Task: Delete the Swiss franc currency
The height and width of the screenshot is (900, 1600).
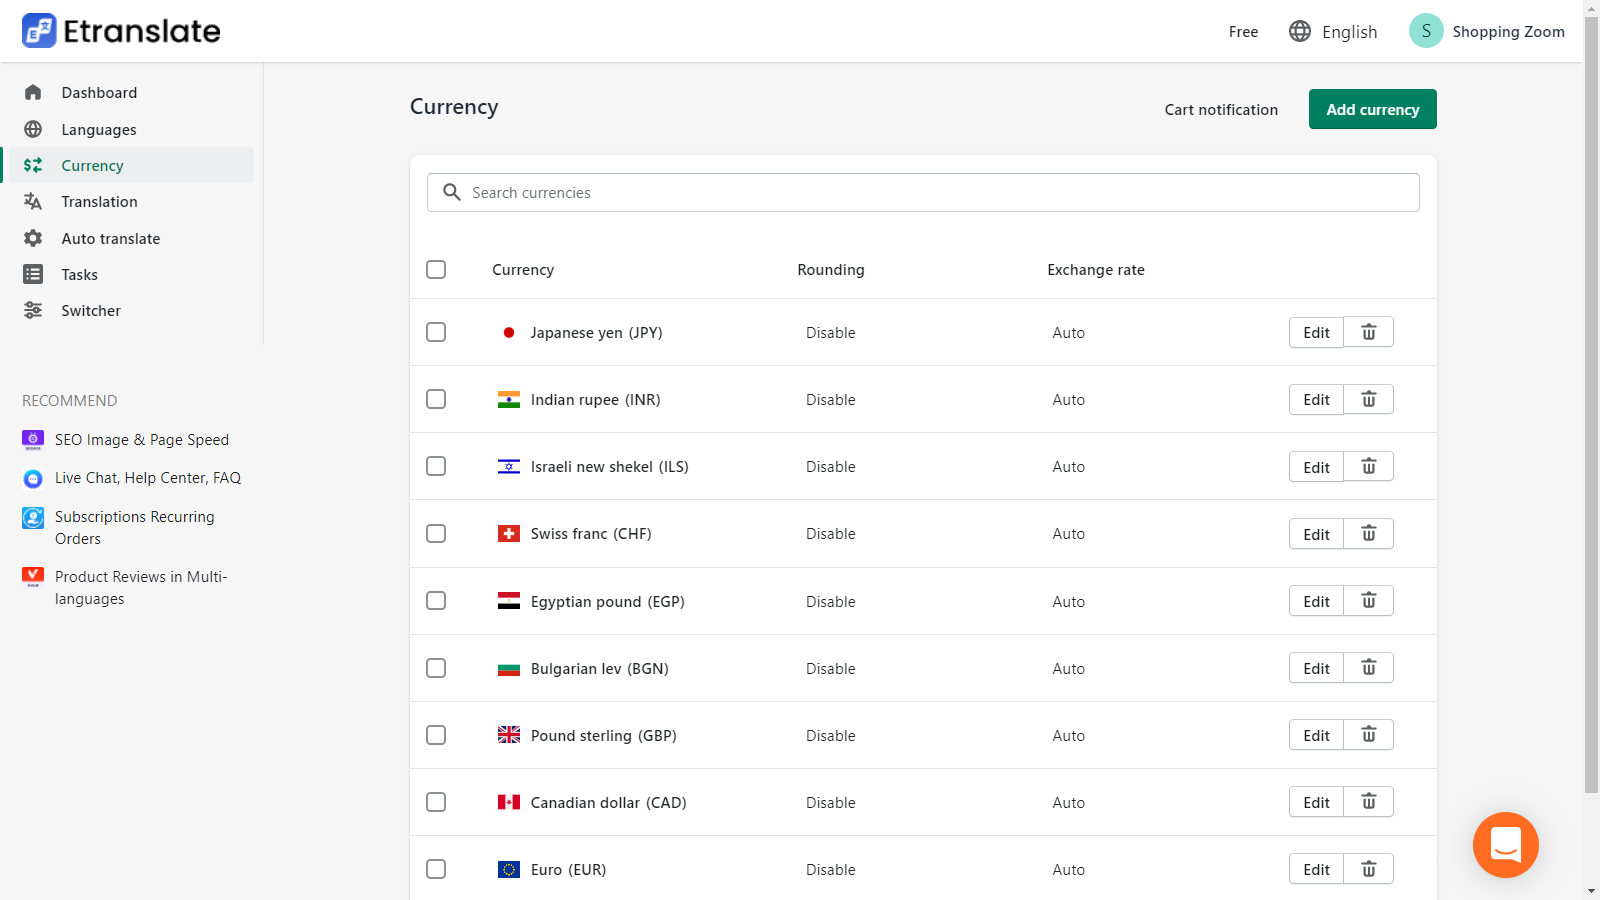Action: [1369, 533]
